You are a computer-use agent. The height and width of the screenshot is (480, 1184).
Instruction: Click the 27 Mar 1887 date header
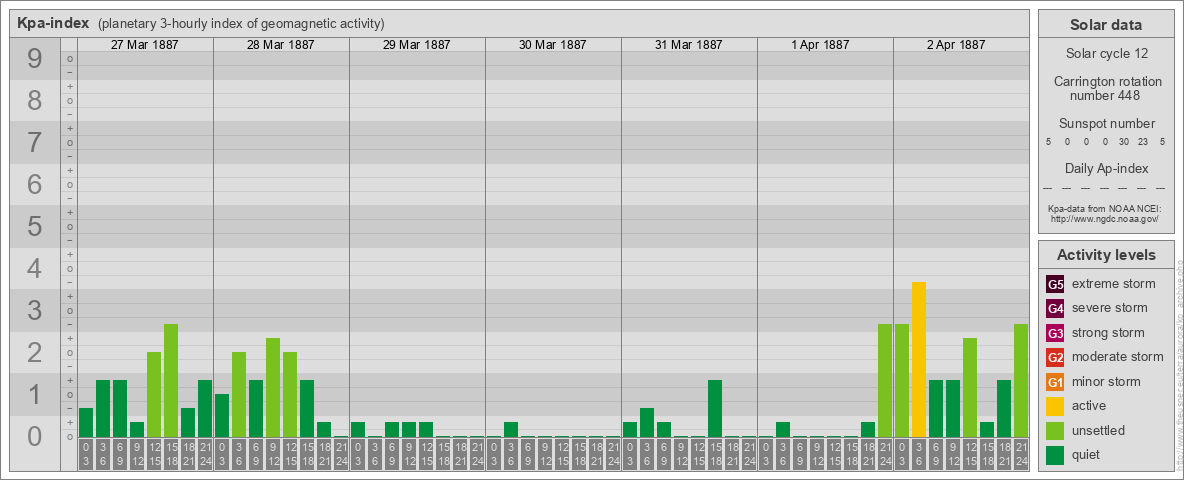click(145, 45)
